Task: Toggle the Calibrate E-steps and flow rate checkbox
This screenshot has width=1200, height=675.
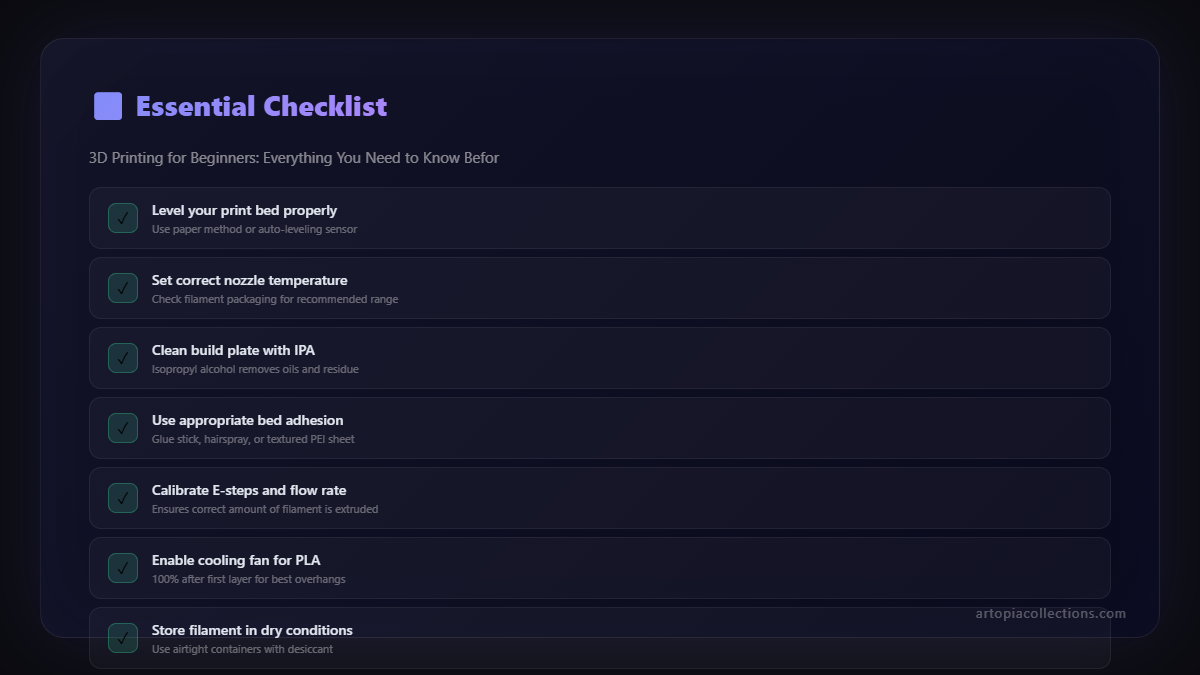Action: 123,498
